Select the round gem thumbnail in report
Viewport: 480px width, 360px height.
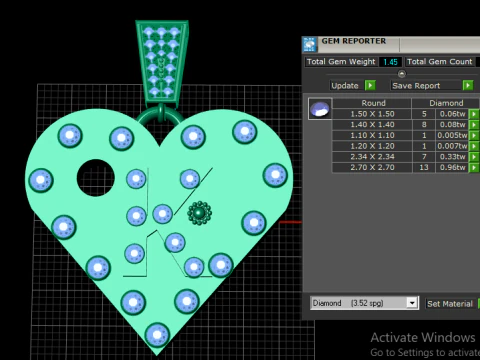tap(320, 109)
